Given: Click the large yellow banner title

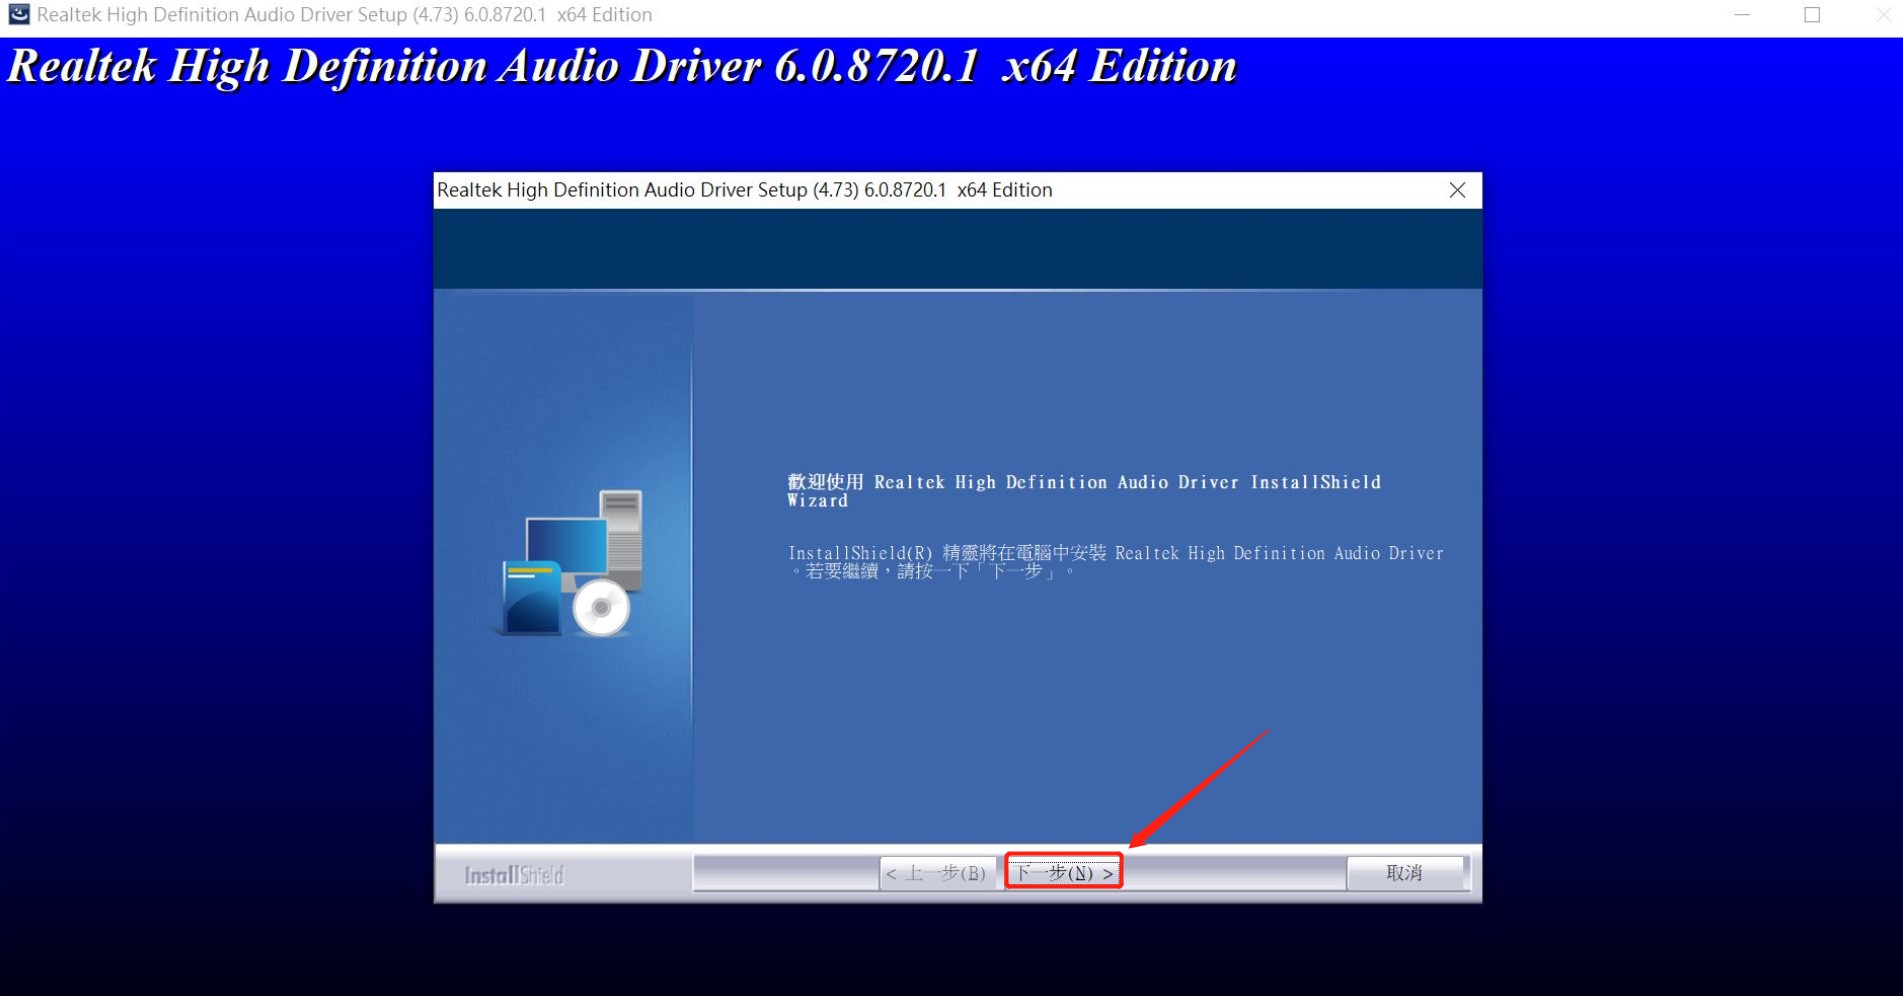Looking at the screenshot, I should [620, 65].
